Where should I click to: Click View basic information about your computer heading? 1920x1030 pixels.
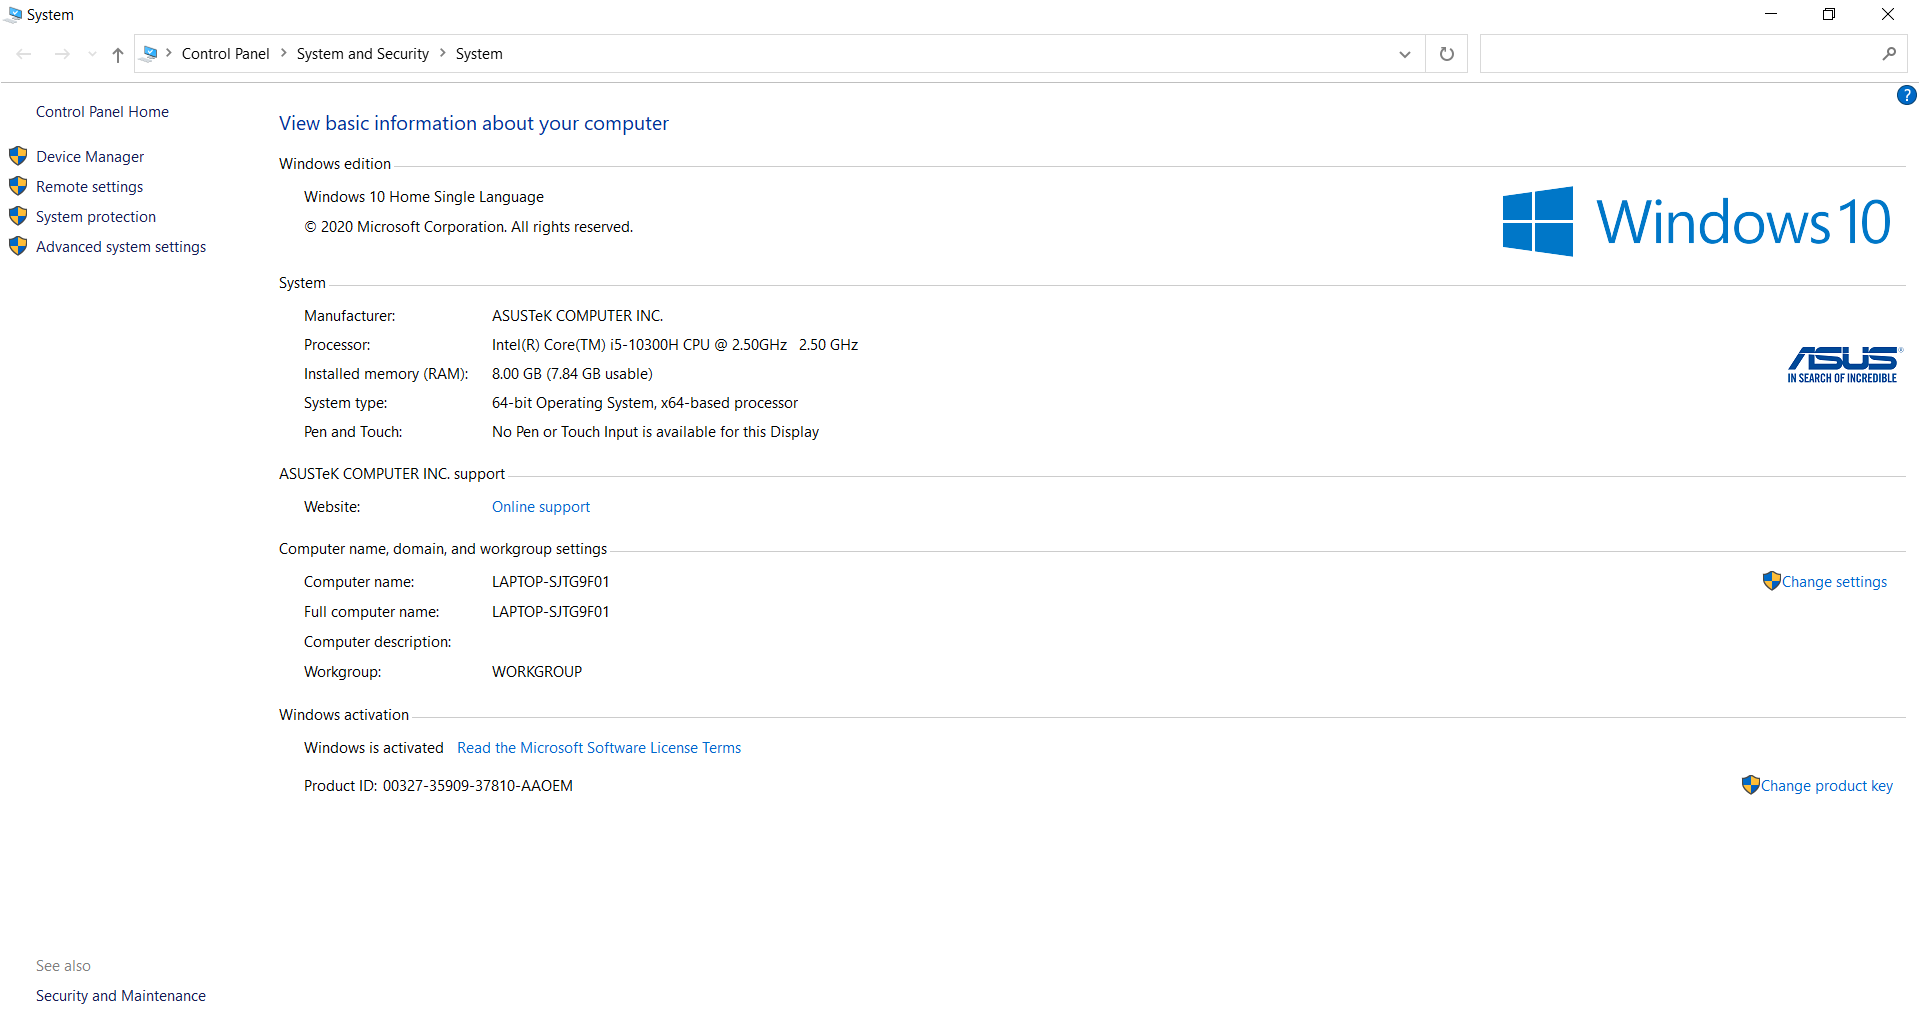tap(473, 123)
